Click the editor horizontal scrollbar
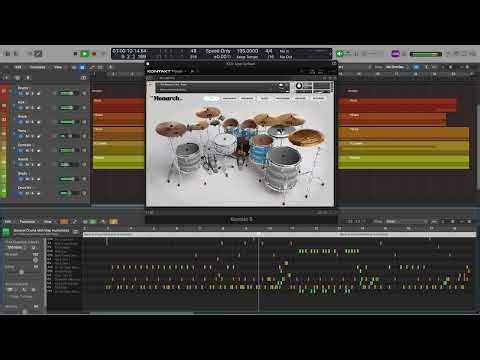480x360 pixels. 142,313
